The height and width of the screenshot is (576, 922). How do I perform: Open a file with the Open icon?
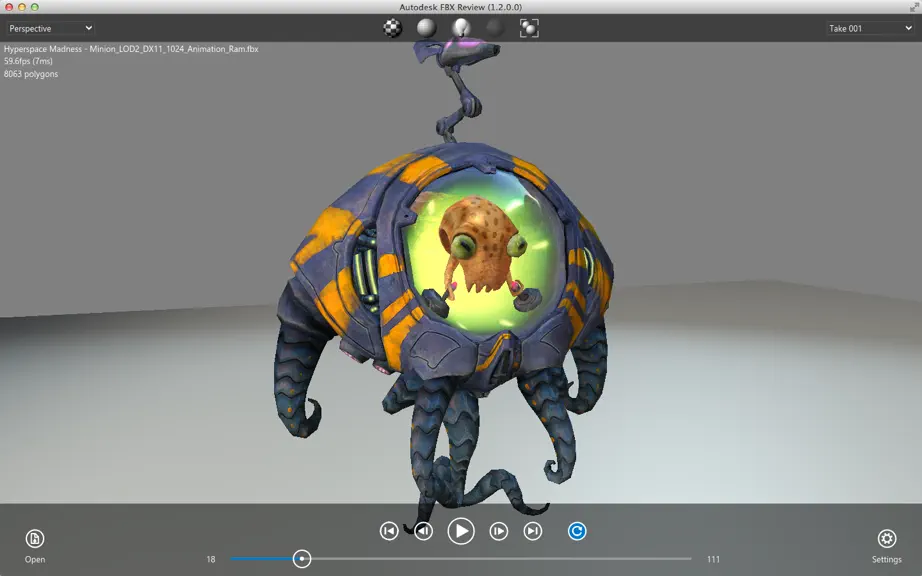pyautogui.click(x=35, y=538)
